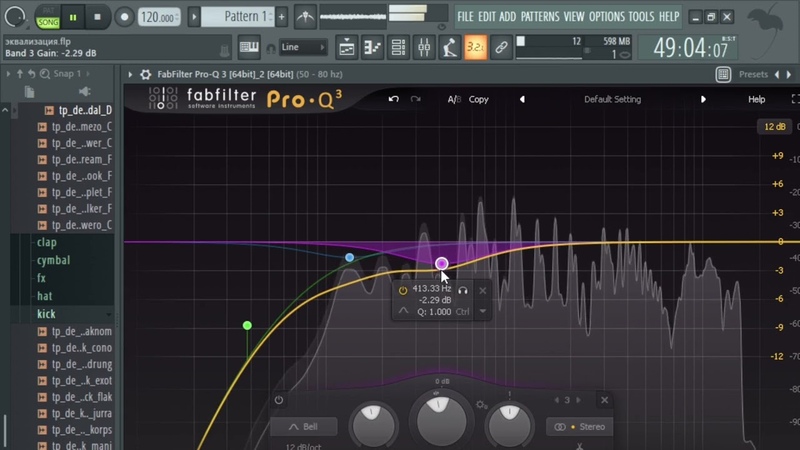Open the TOOLS menu
This screenshot has height=450, width=800.
click(641, 17)
